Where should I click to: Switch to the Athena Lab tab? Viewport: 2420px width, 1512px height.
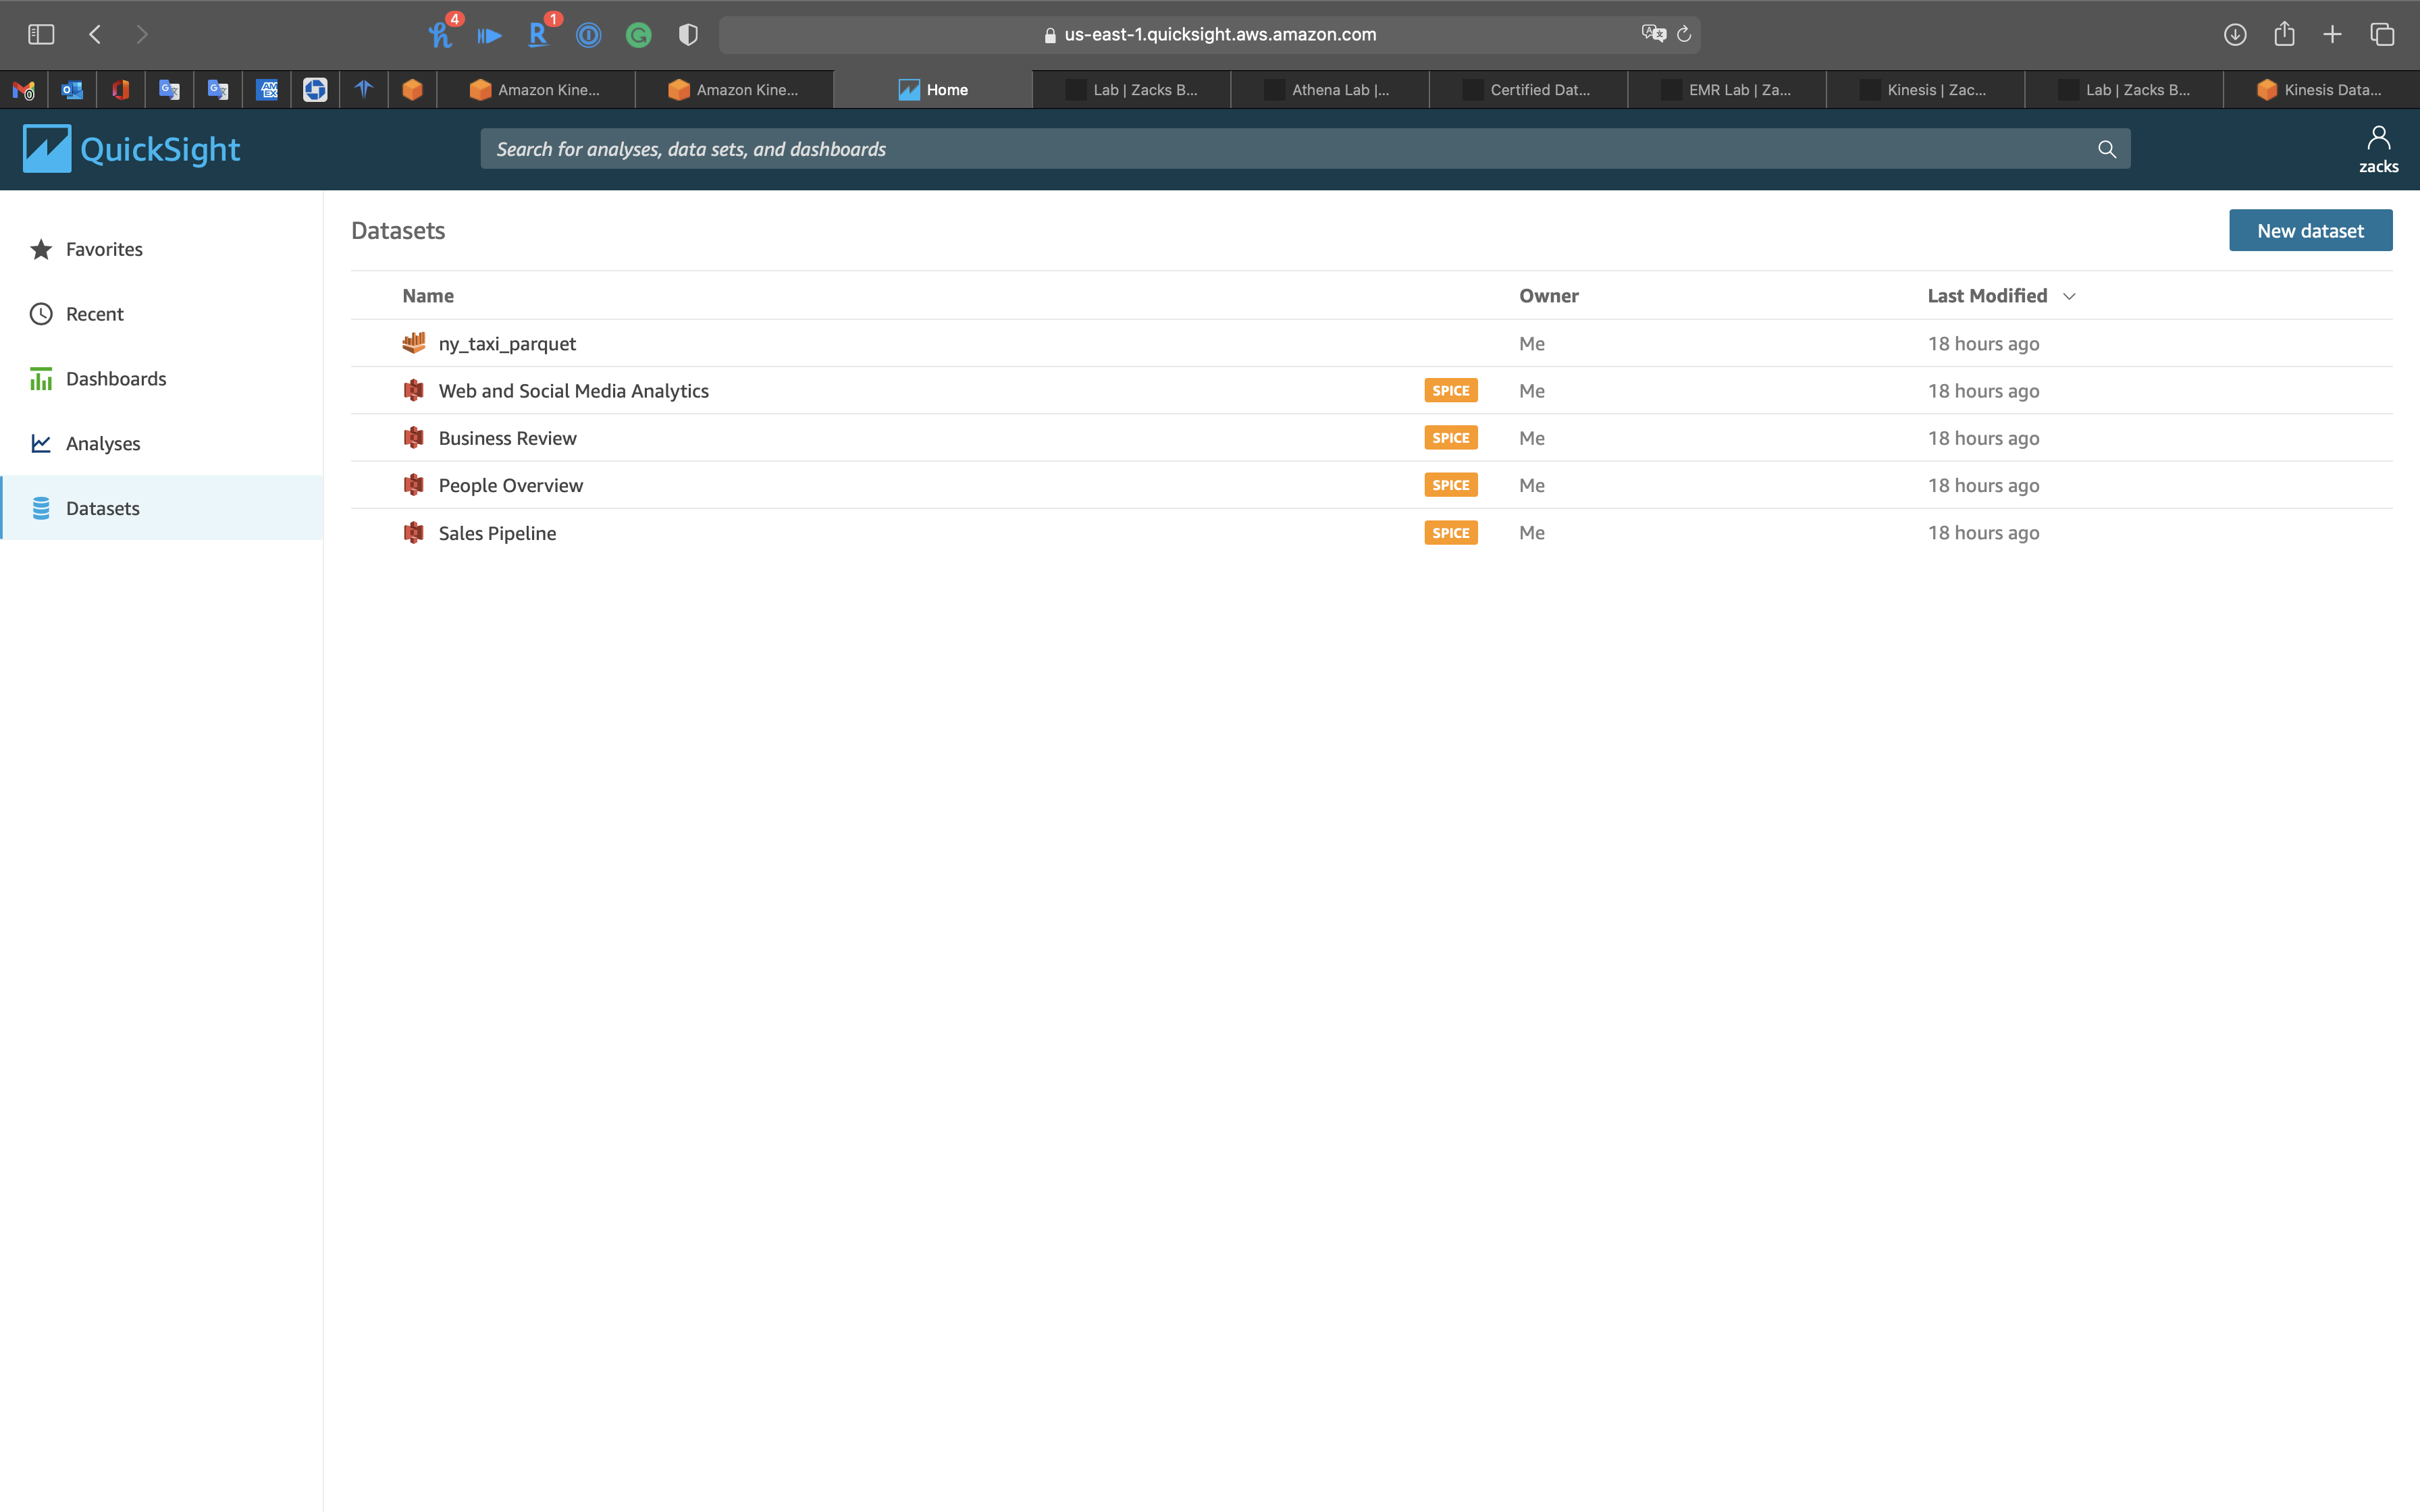point(1329,90)
